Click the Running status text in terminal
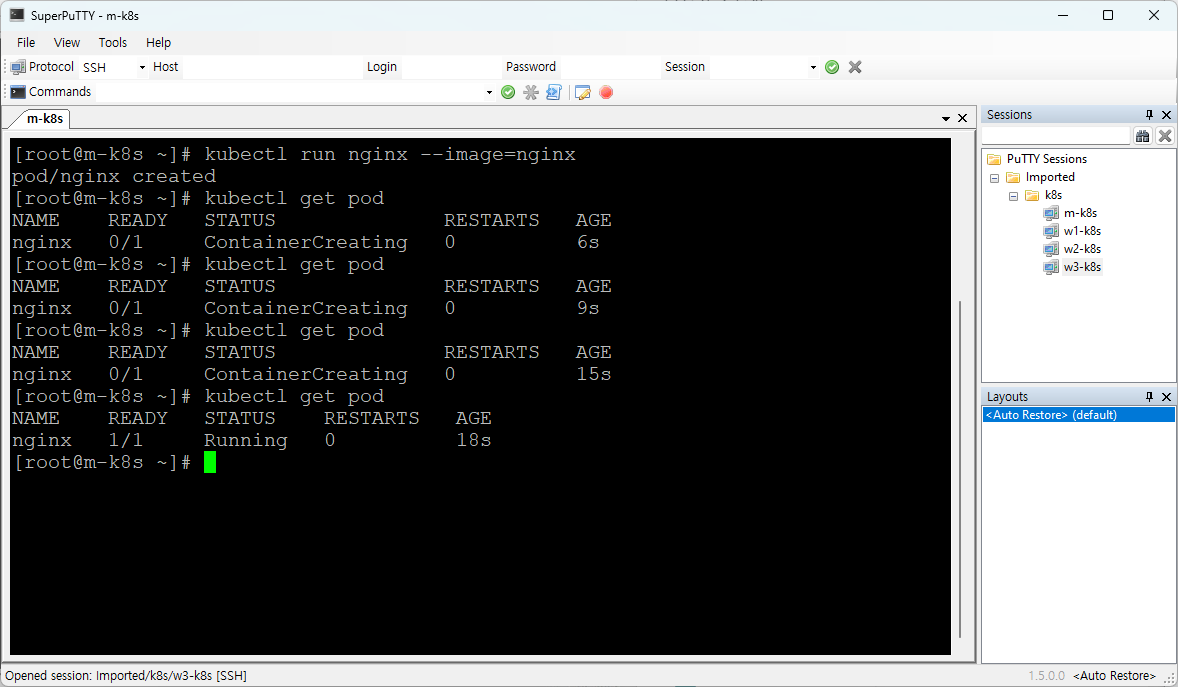 click(246, 440)
